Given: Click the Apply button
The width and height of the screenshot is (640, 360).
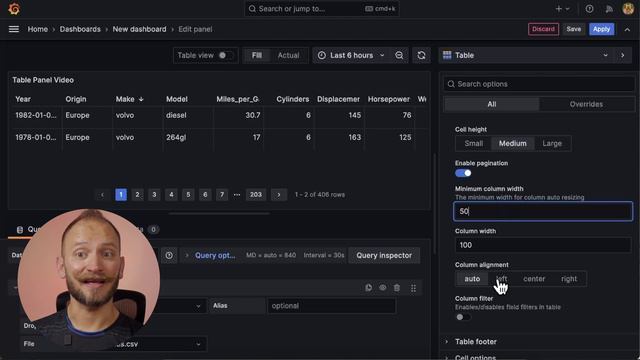Looking at the screenshot, I should pos(601,29).
